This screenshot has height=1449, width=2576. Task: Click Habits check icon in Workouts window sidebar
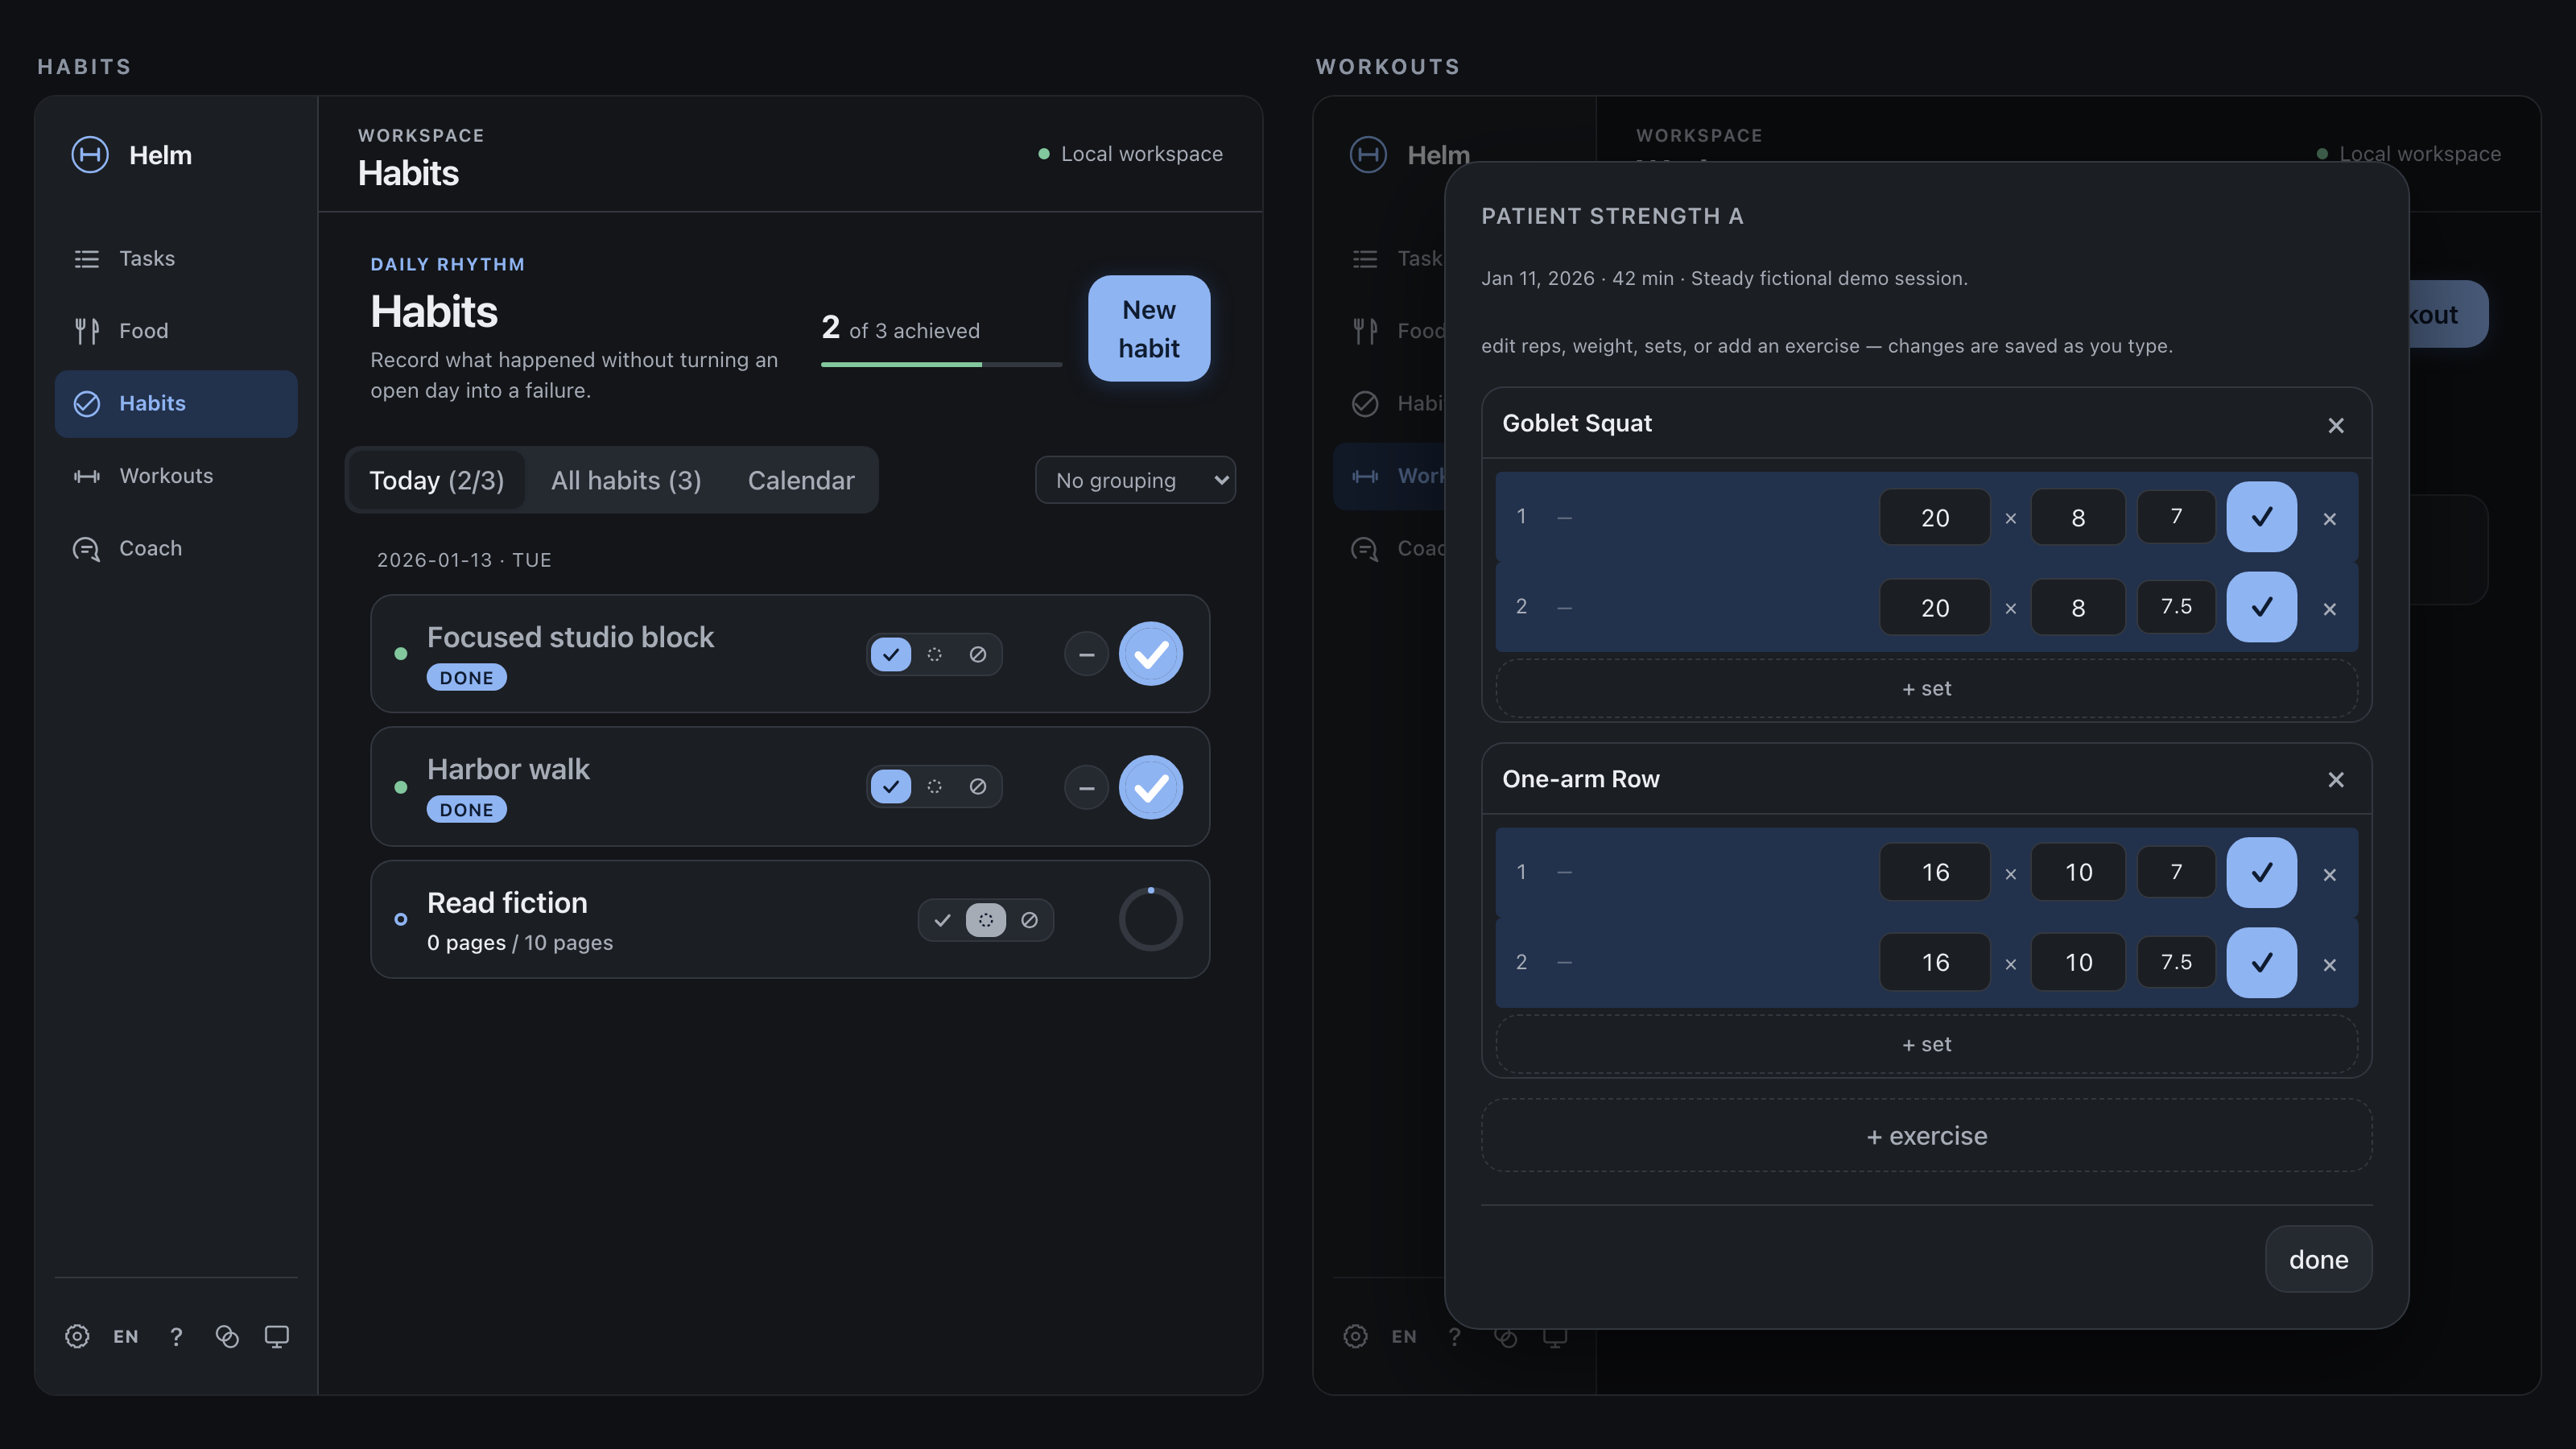[x=1365, y=403]
